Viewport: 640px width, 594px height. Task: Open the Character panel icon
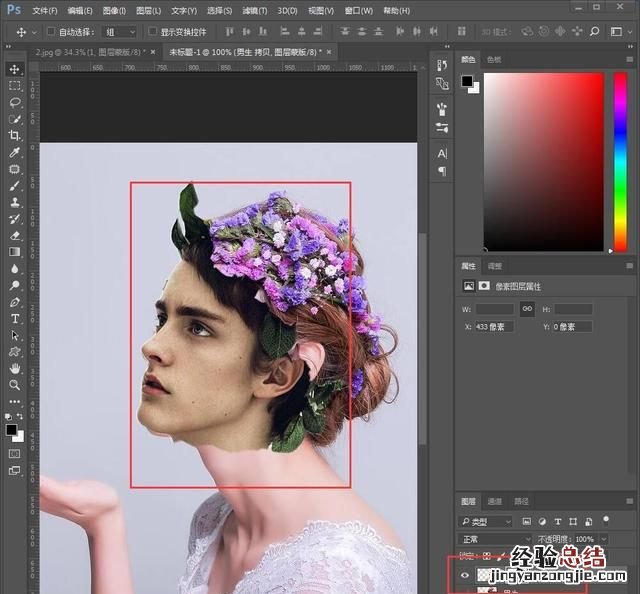click(x=442, y=153)
